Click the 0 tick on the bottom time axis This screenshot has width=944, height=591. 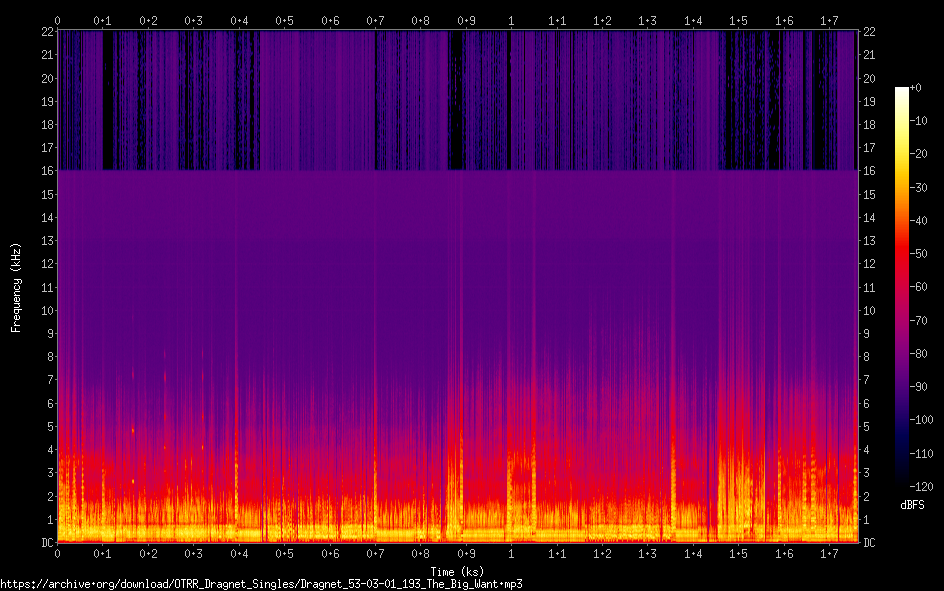(57, 553)
